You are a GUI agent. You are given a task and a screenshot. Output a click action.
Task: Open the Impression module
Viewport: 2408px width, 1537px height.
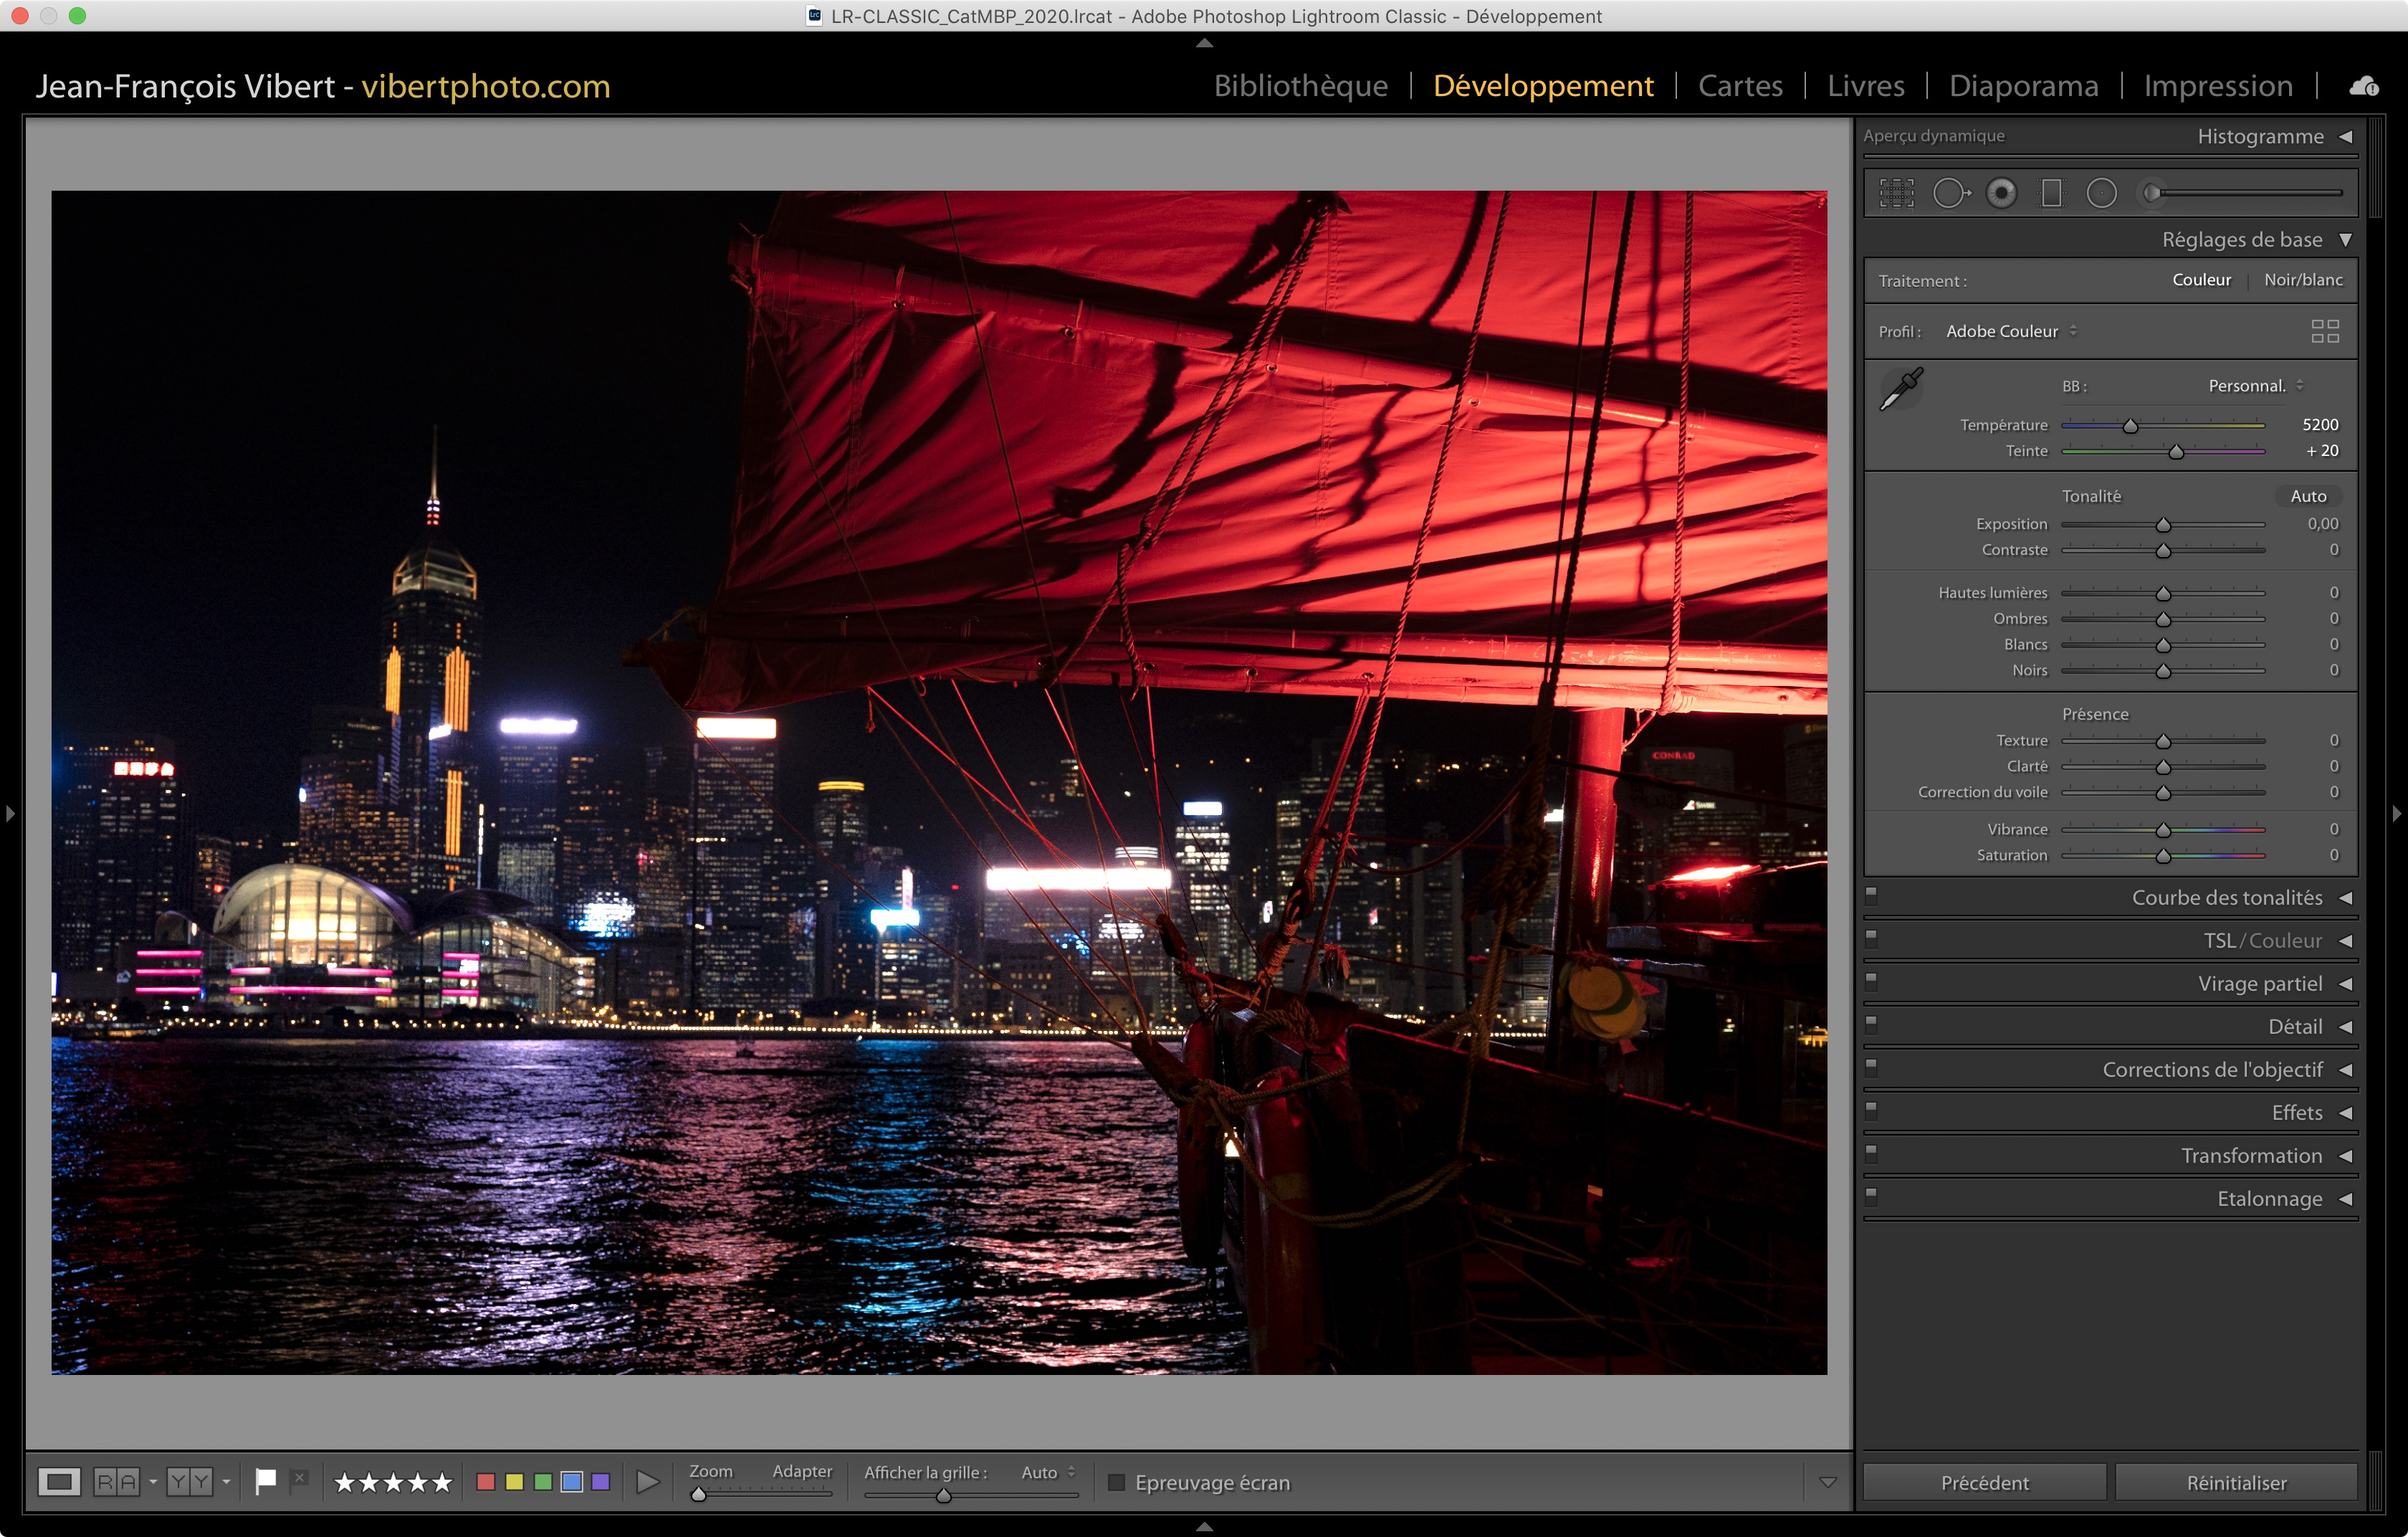(x=2217, y=86)
